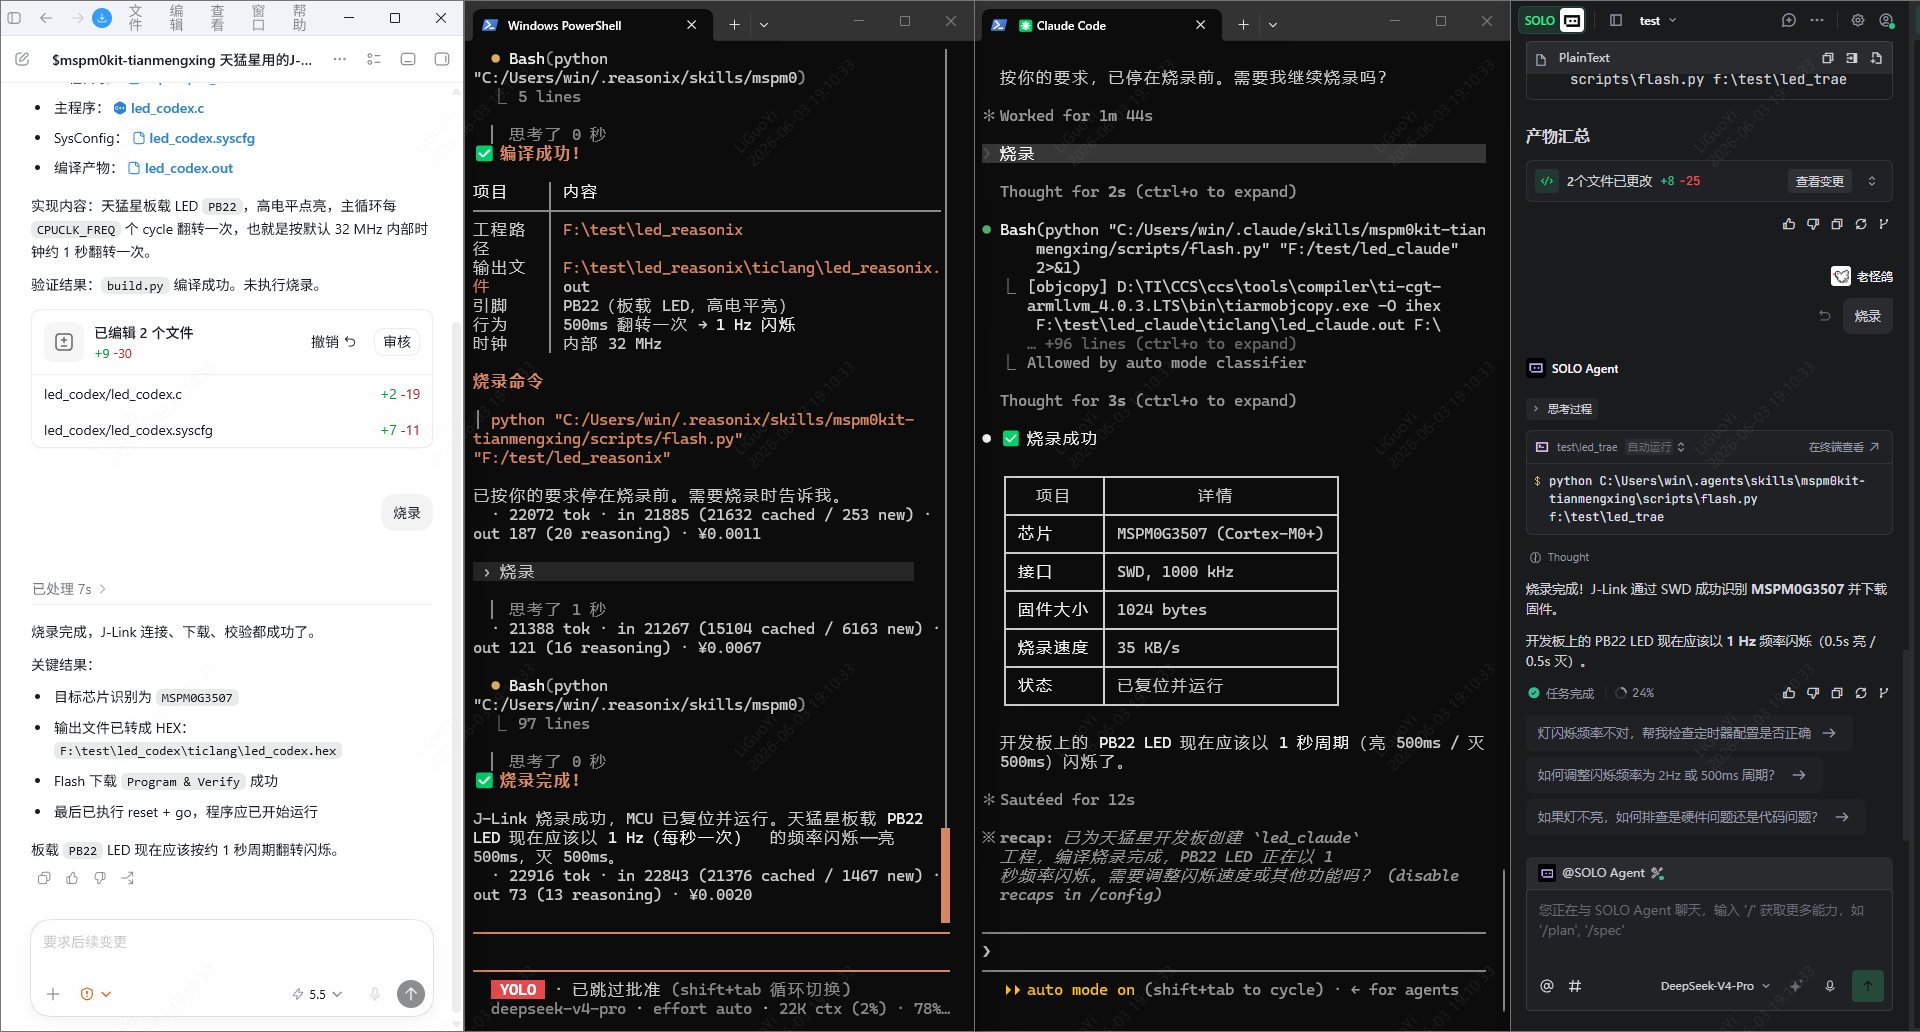Send the message with Codex's round arrow button
Screen dimensions: 1920x1032
411,993
